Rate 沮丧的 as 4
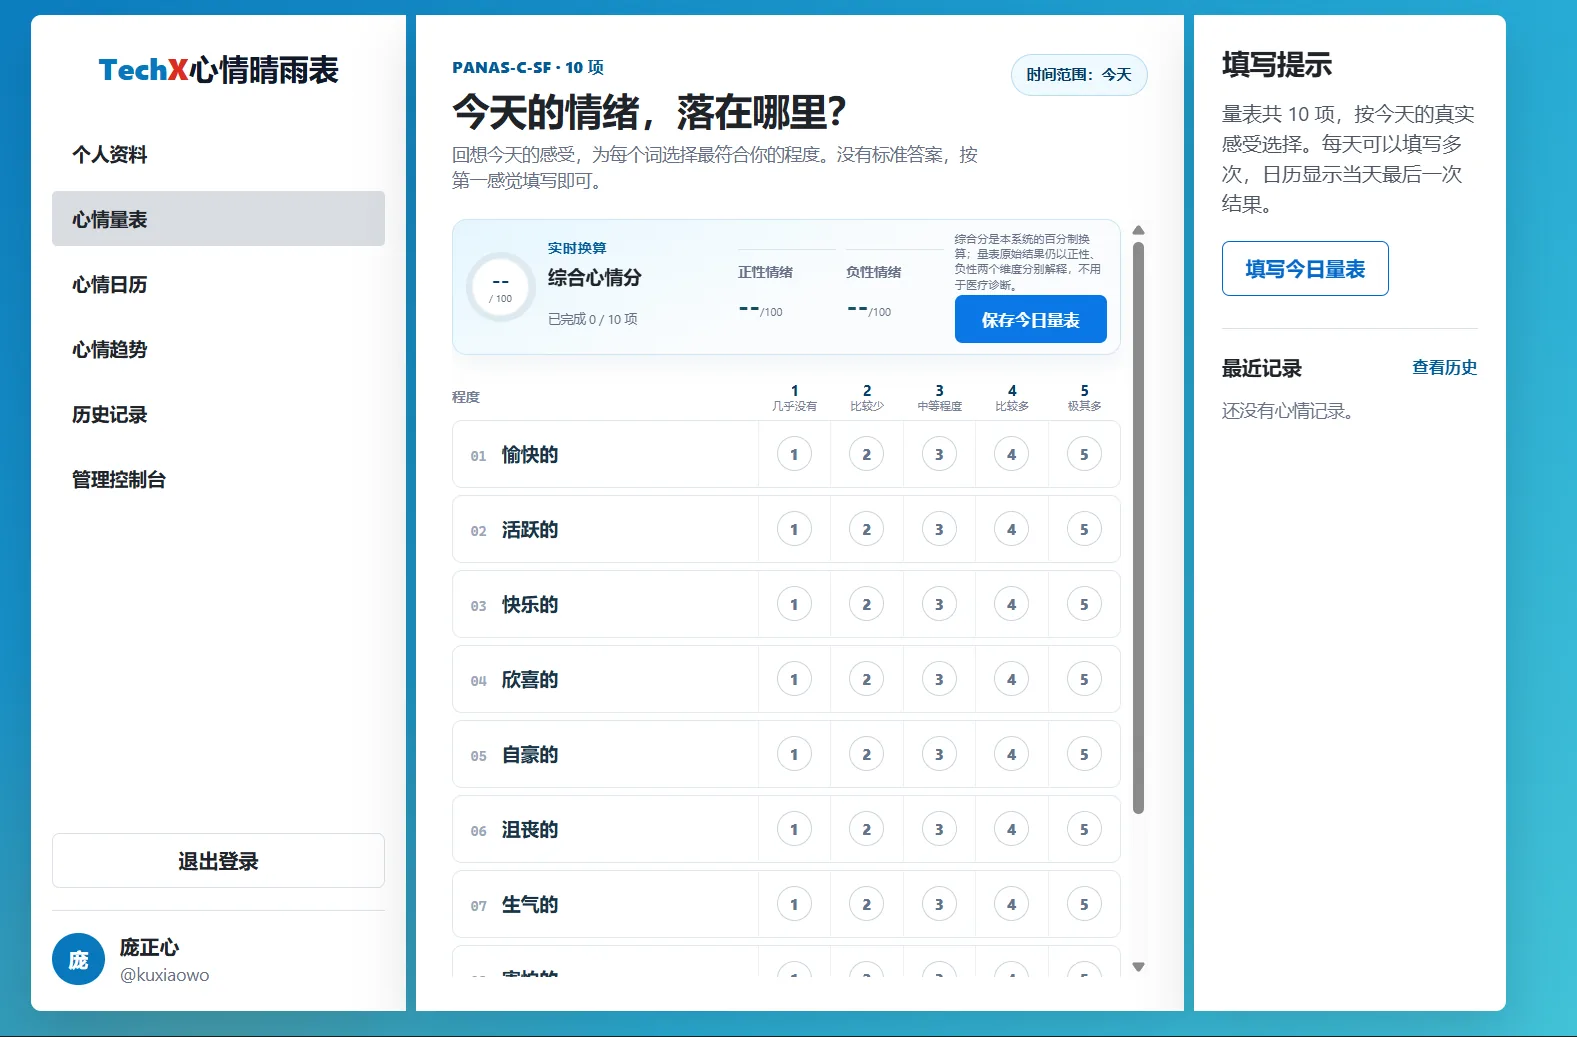The width and height of the screenshot is (1577, 1037). [x=1012, y=829]
